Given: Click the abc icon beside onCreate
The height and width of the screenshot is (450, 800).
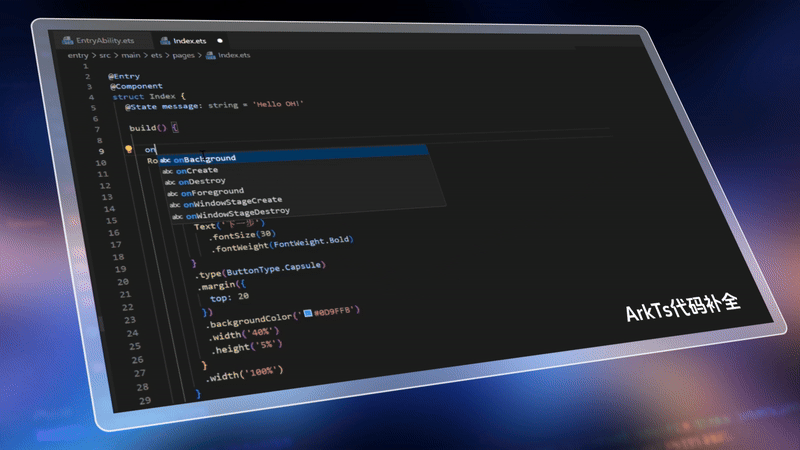Looking at the screenshot, I should [167, 171].
